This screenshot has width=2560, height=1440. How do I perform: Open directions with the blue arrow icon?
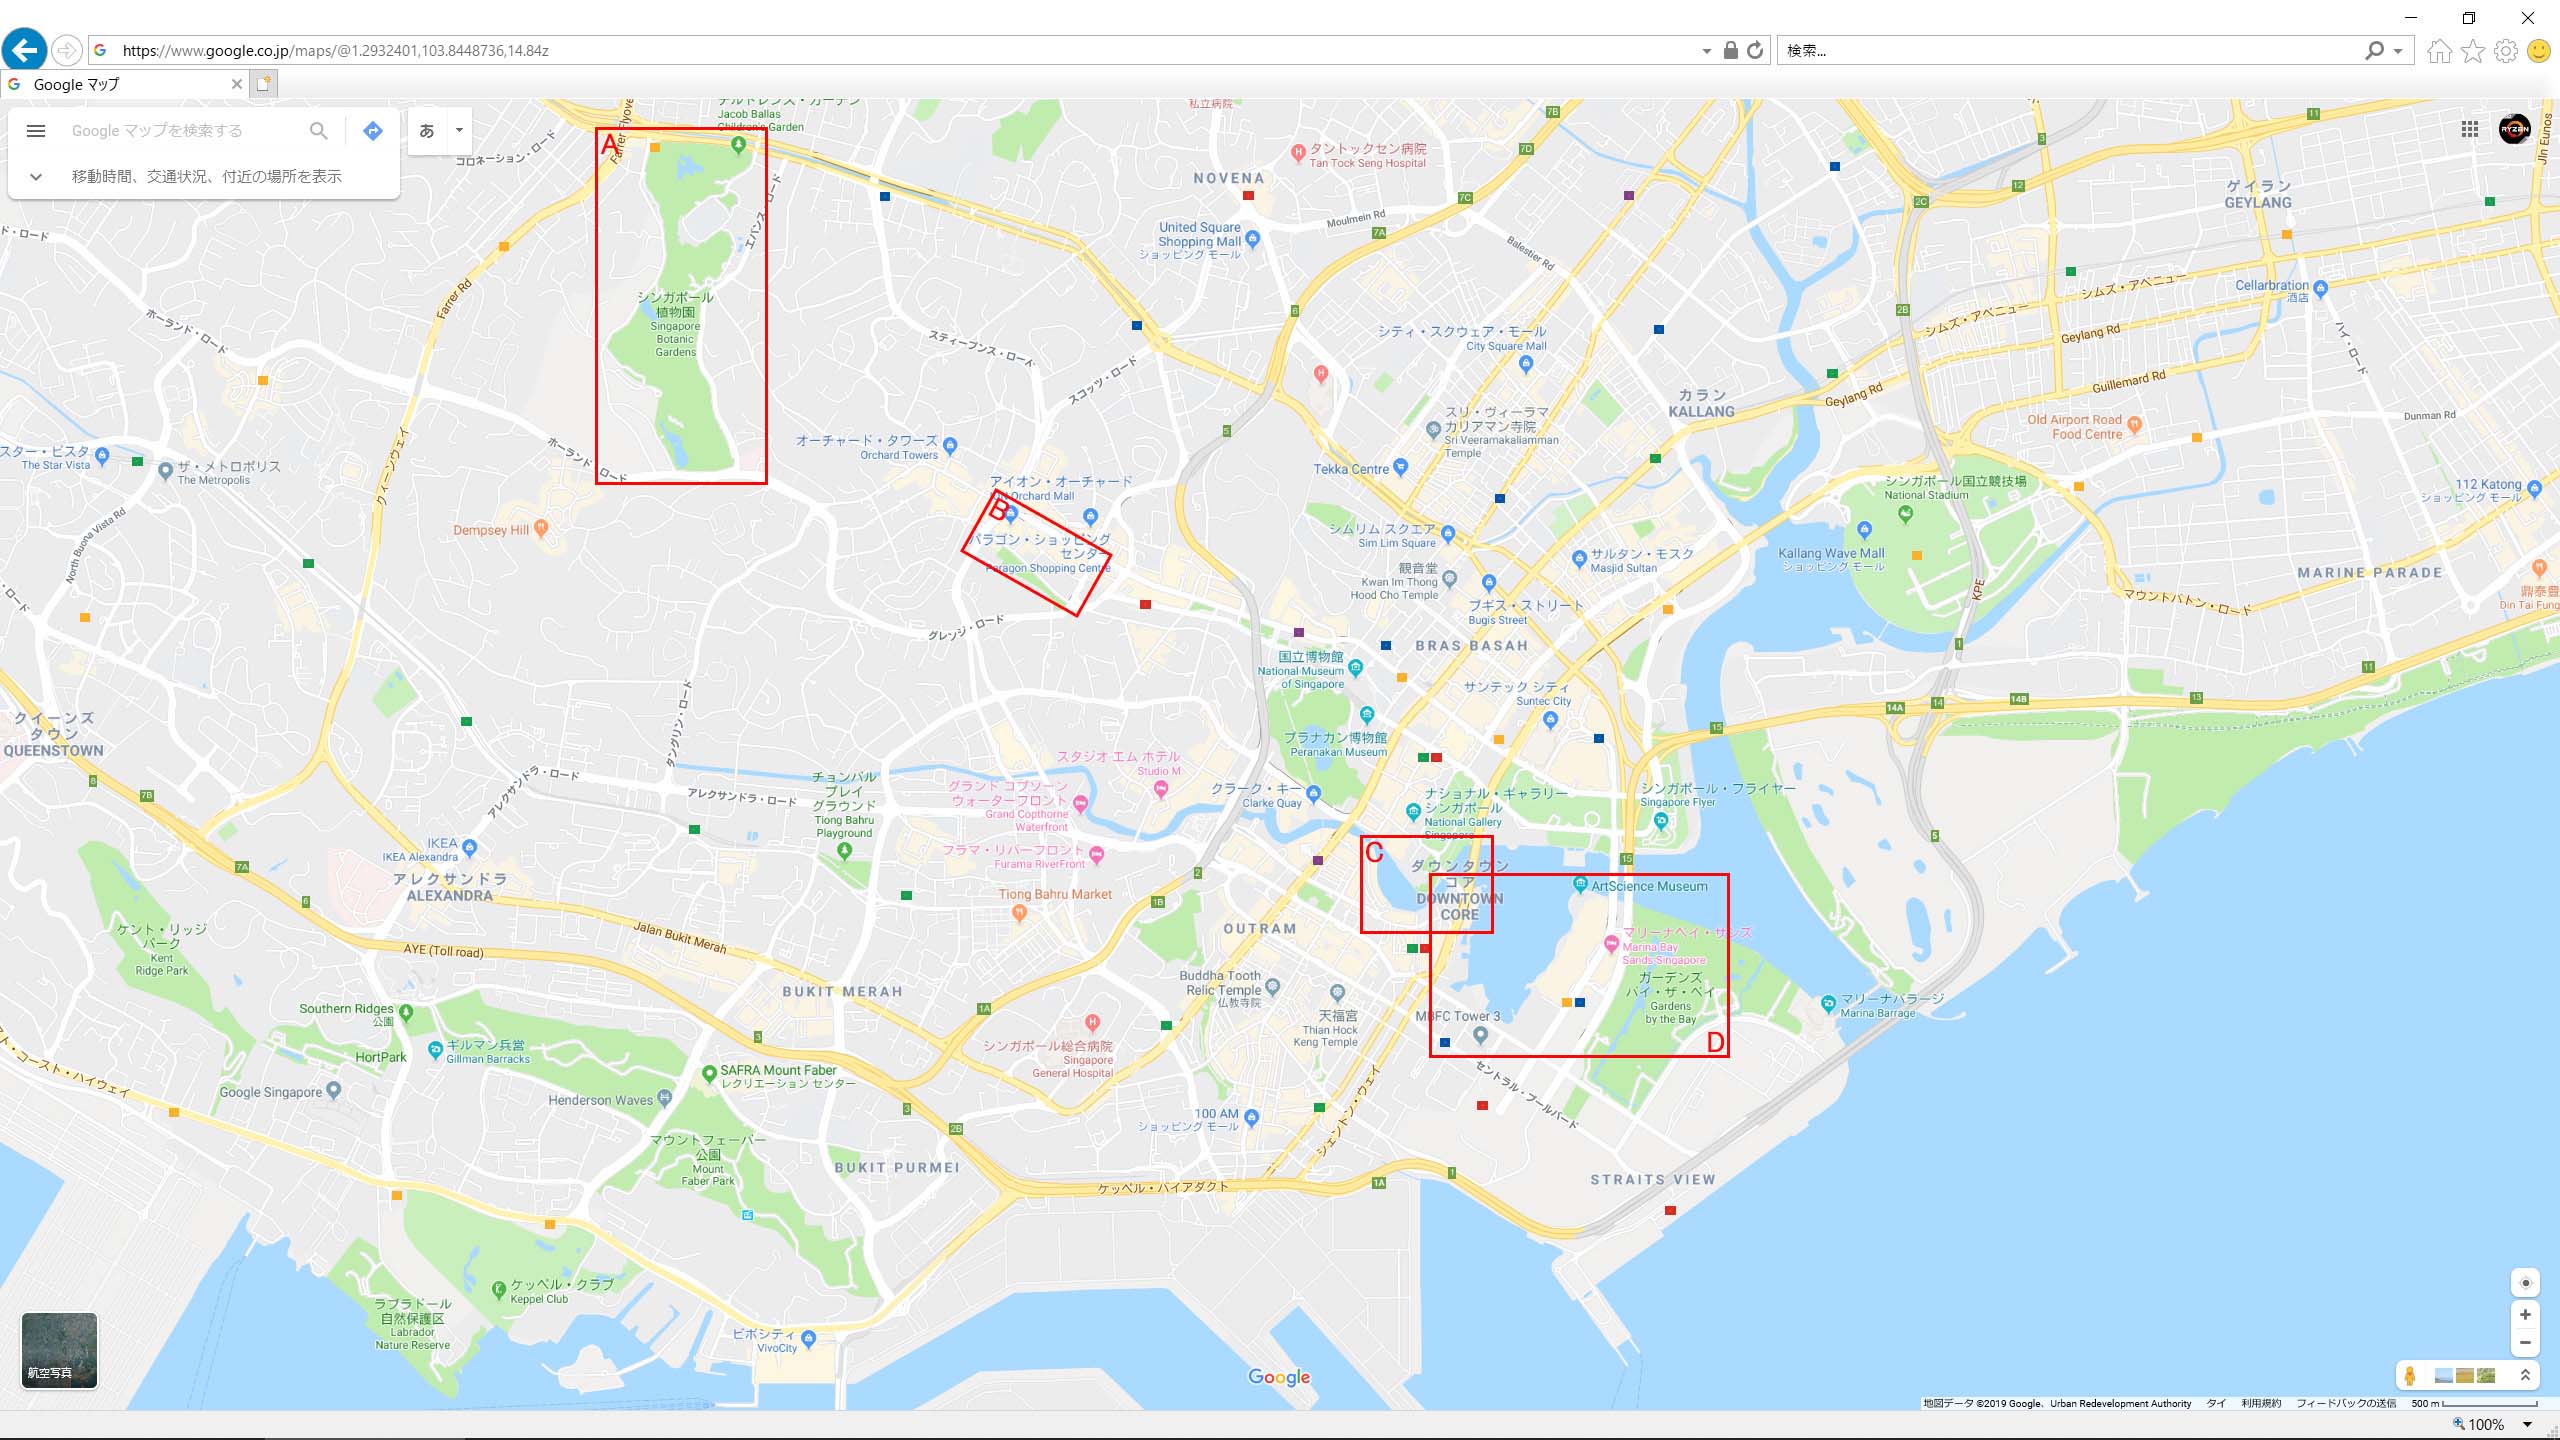tap(373, 131)
